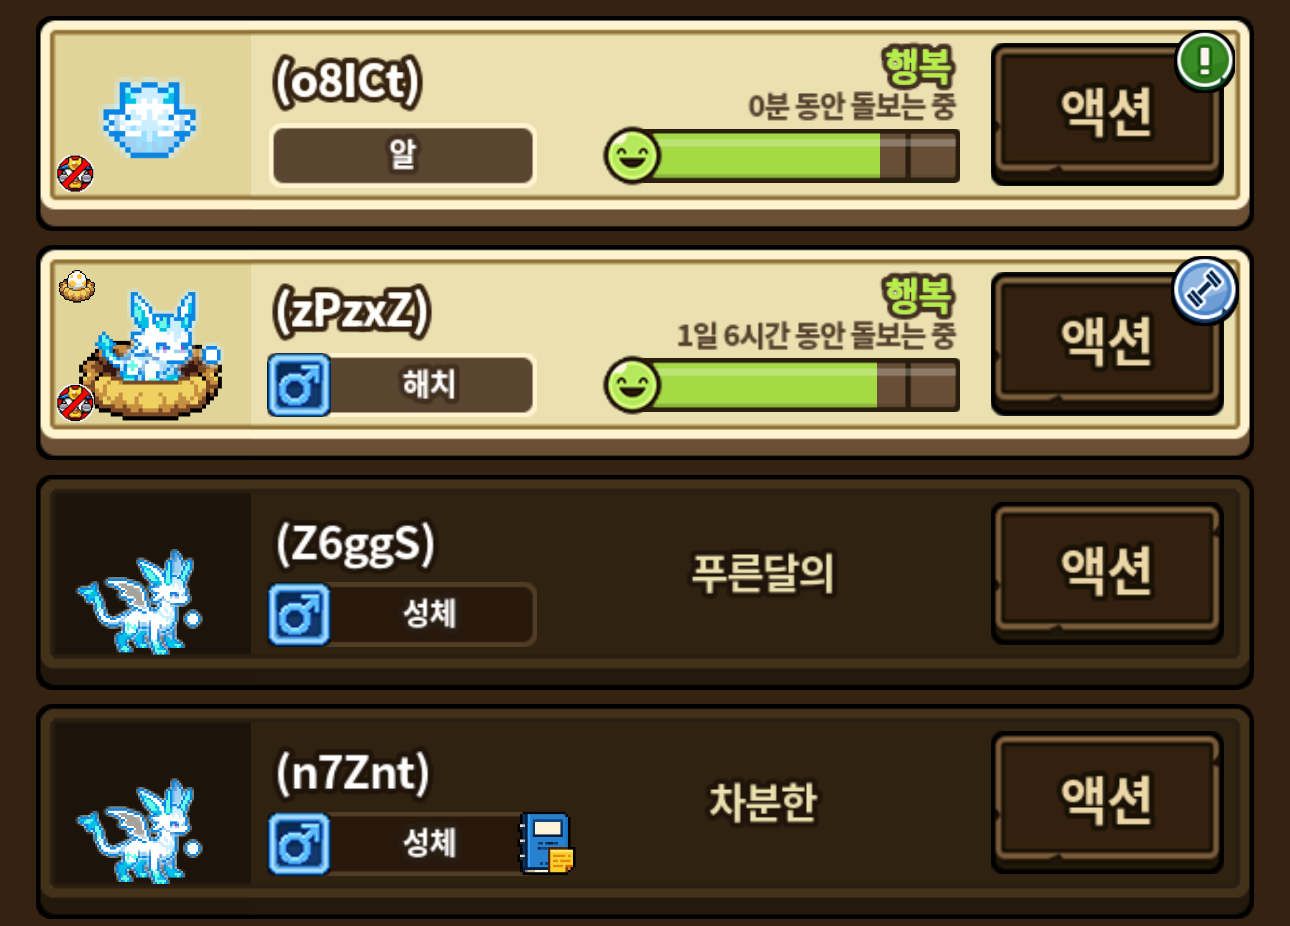Select the male gender icon for zPzxZ

[299, 385]
